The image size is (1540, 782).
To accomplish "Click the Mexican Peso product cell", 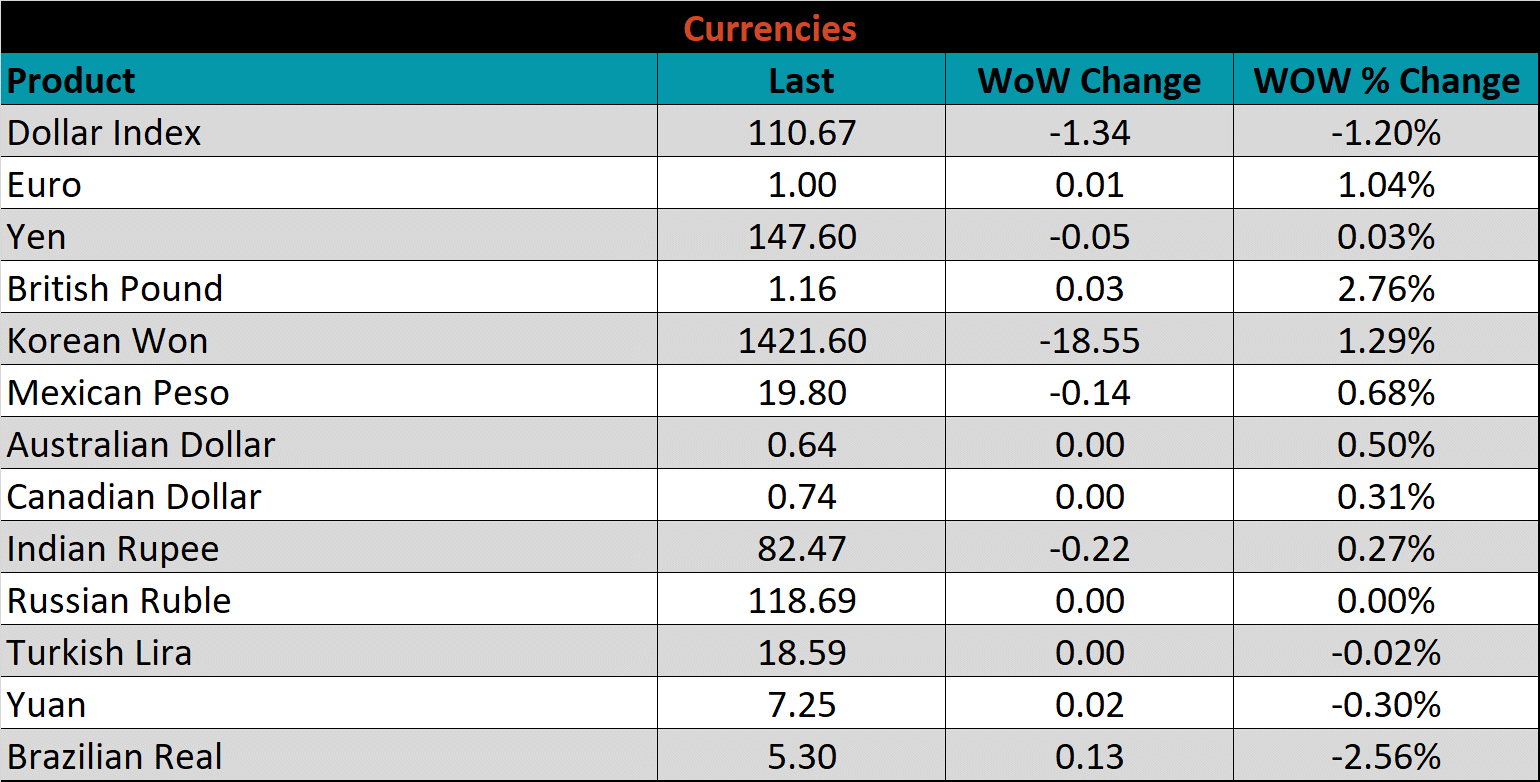I will click(x=118, y=392).
